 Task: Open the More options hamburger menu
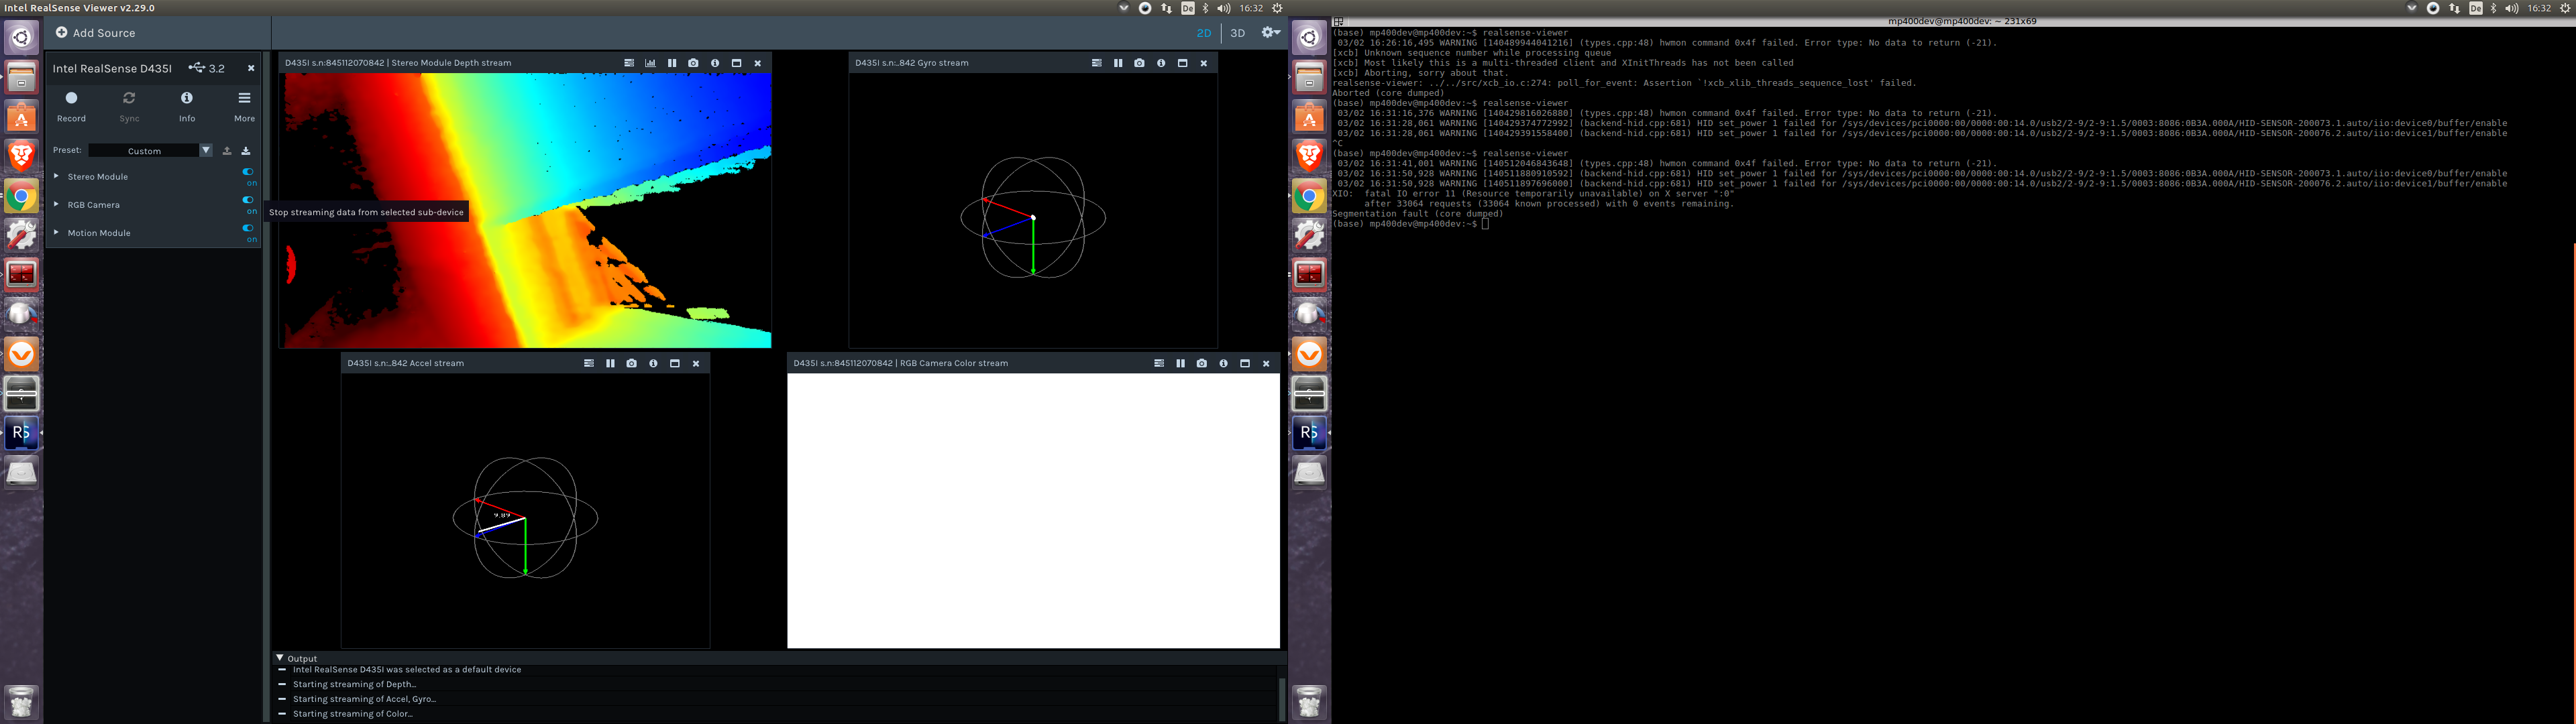click(x=243, y=99)
